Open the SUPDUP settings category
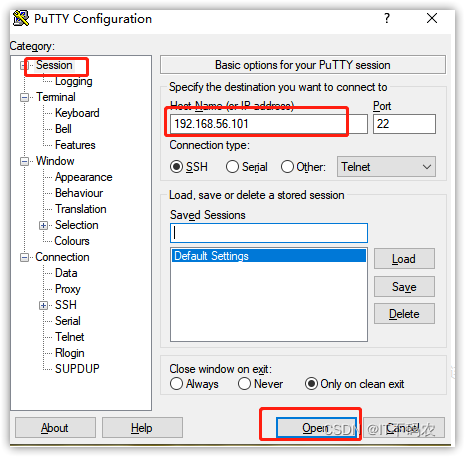 tap(77, 369)
